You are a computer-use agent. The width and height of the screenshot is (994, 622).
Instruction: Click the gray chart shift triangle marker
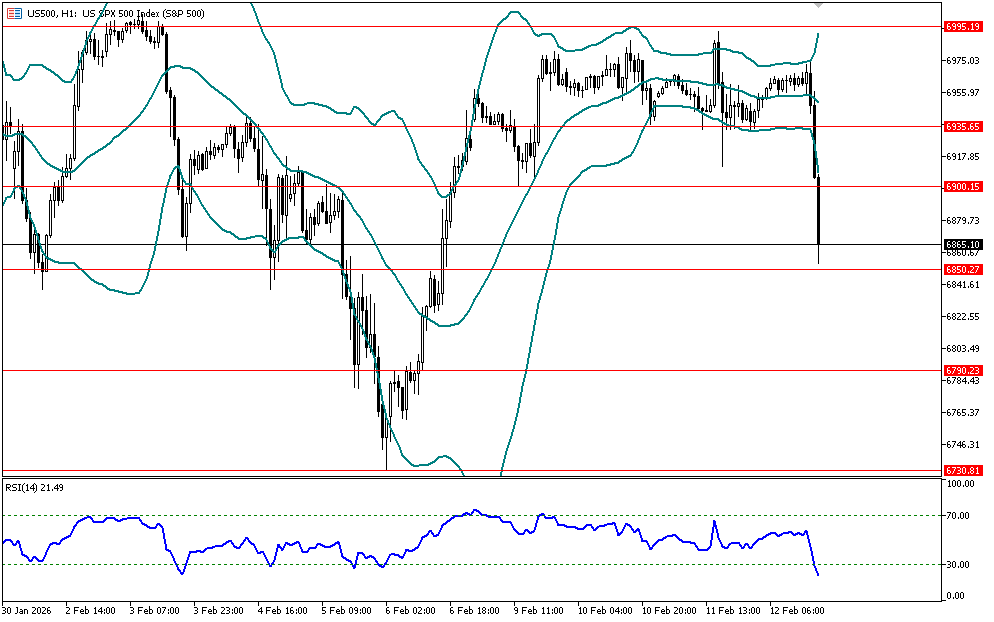point(819,5)
